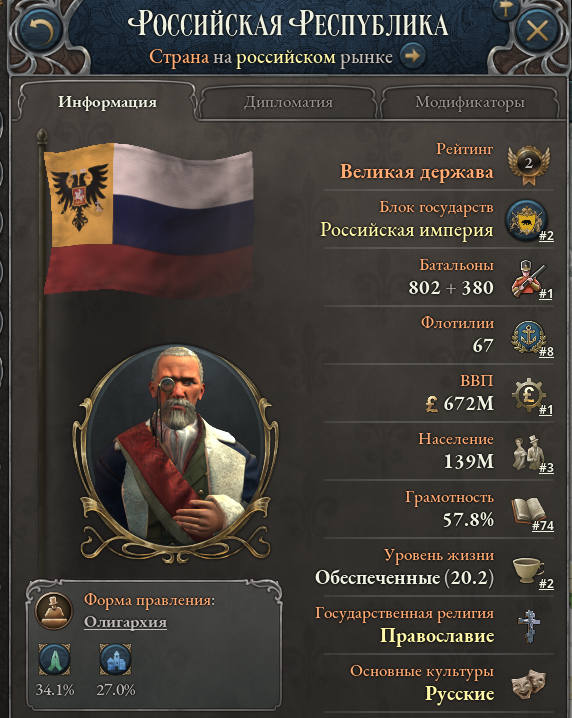Screen dimensions: 572x718
Task: Click the battalions soldier icon
Action: point(529,279)
